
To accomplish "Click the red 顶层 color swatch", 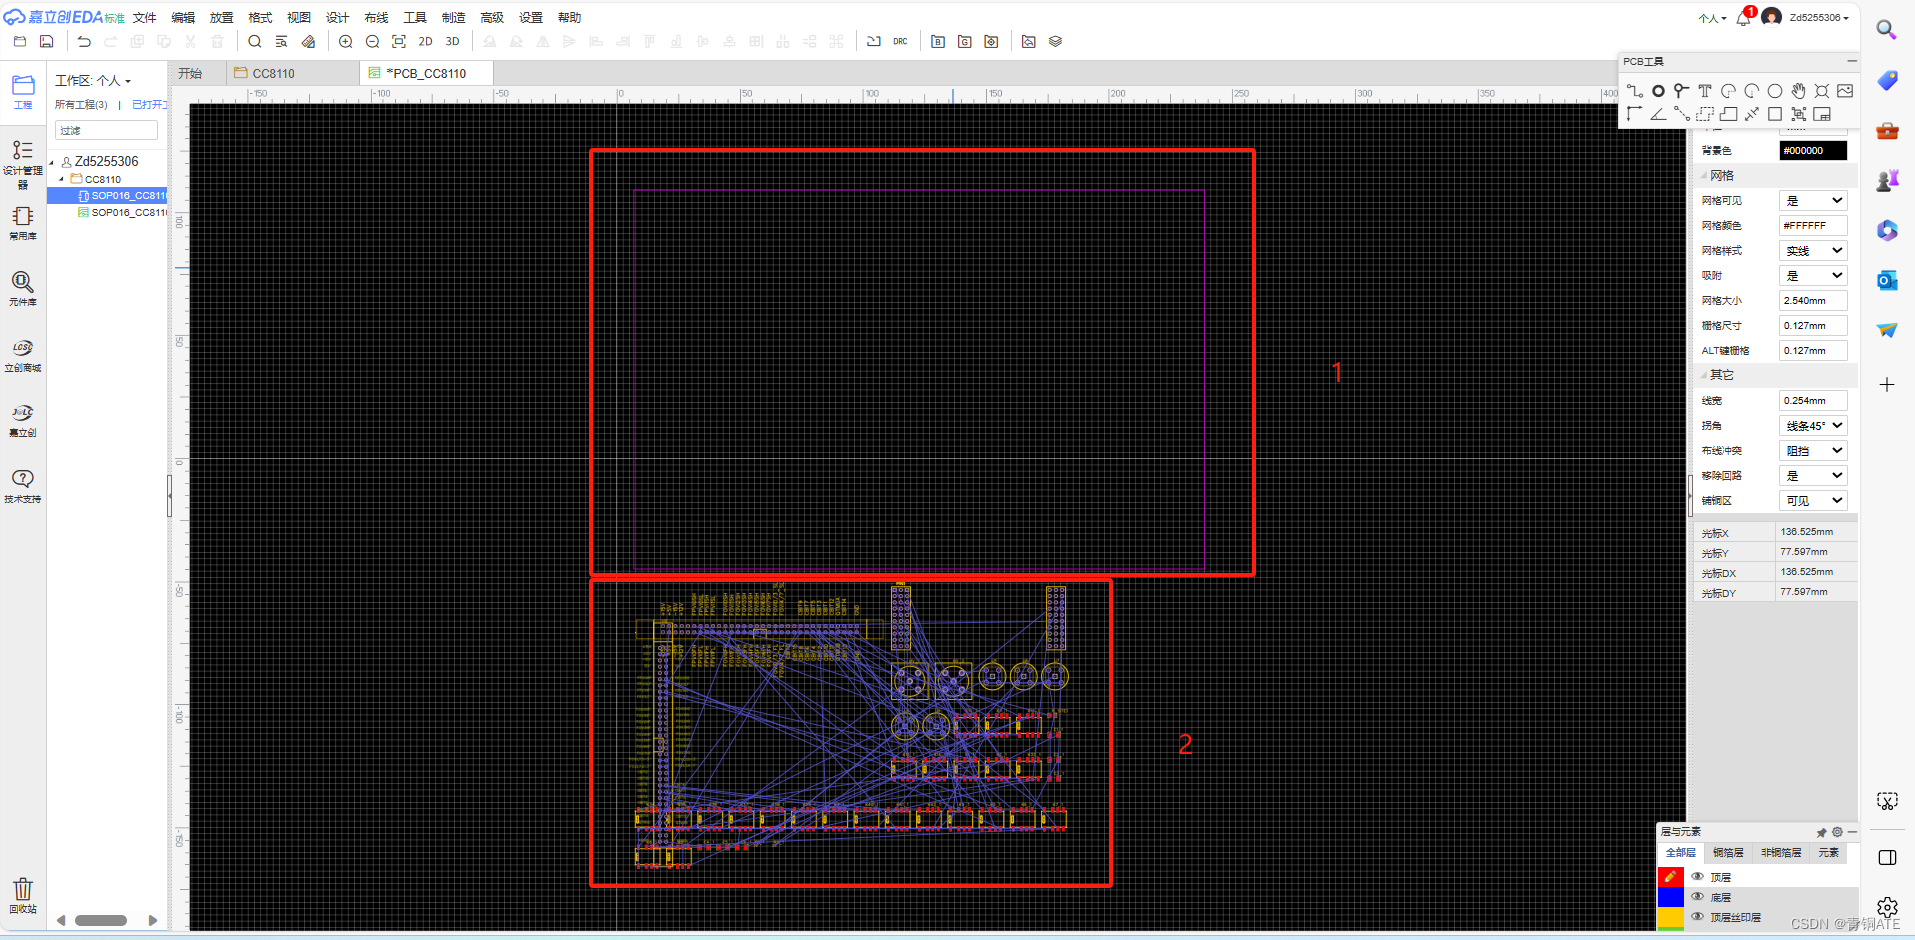I will point(1670,876).
